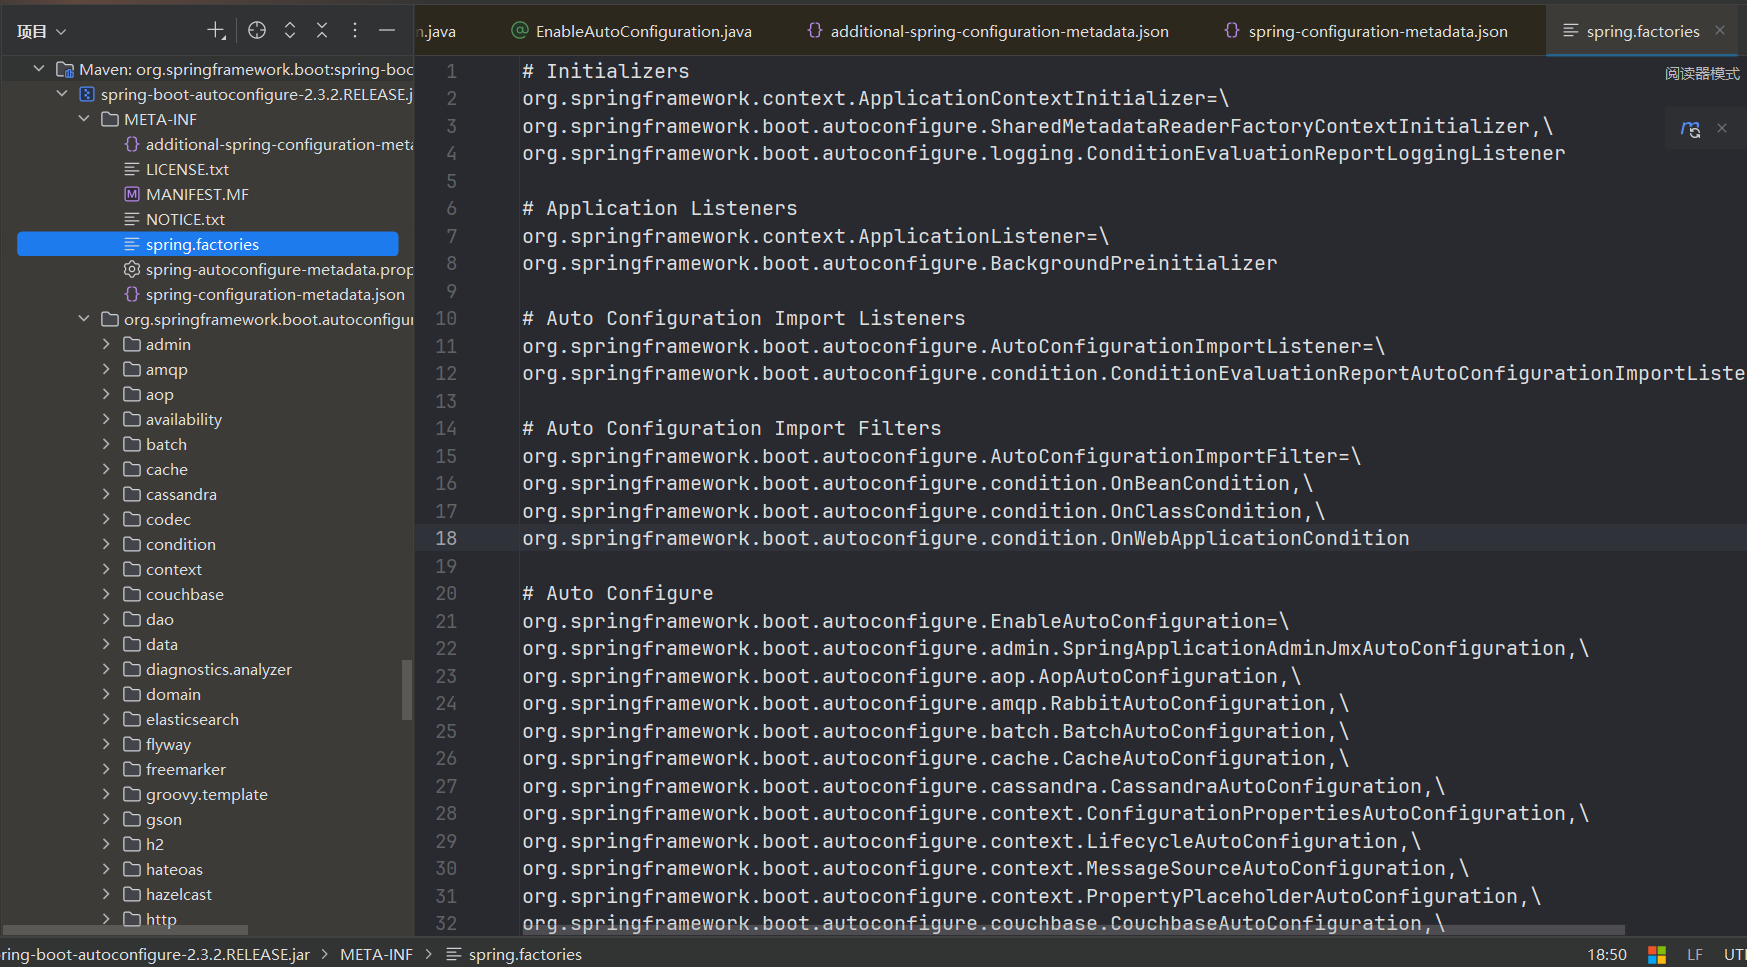
Task: Select spring.factories in the project tree
Action: pos(208,244)
